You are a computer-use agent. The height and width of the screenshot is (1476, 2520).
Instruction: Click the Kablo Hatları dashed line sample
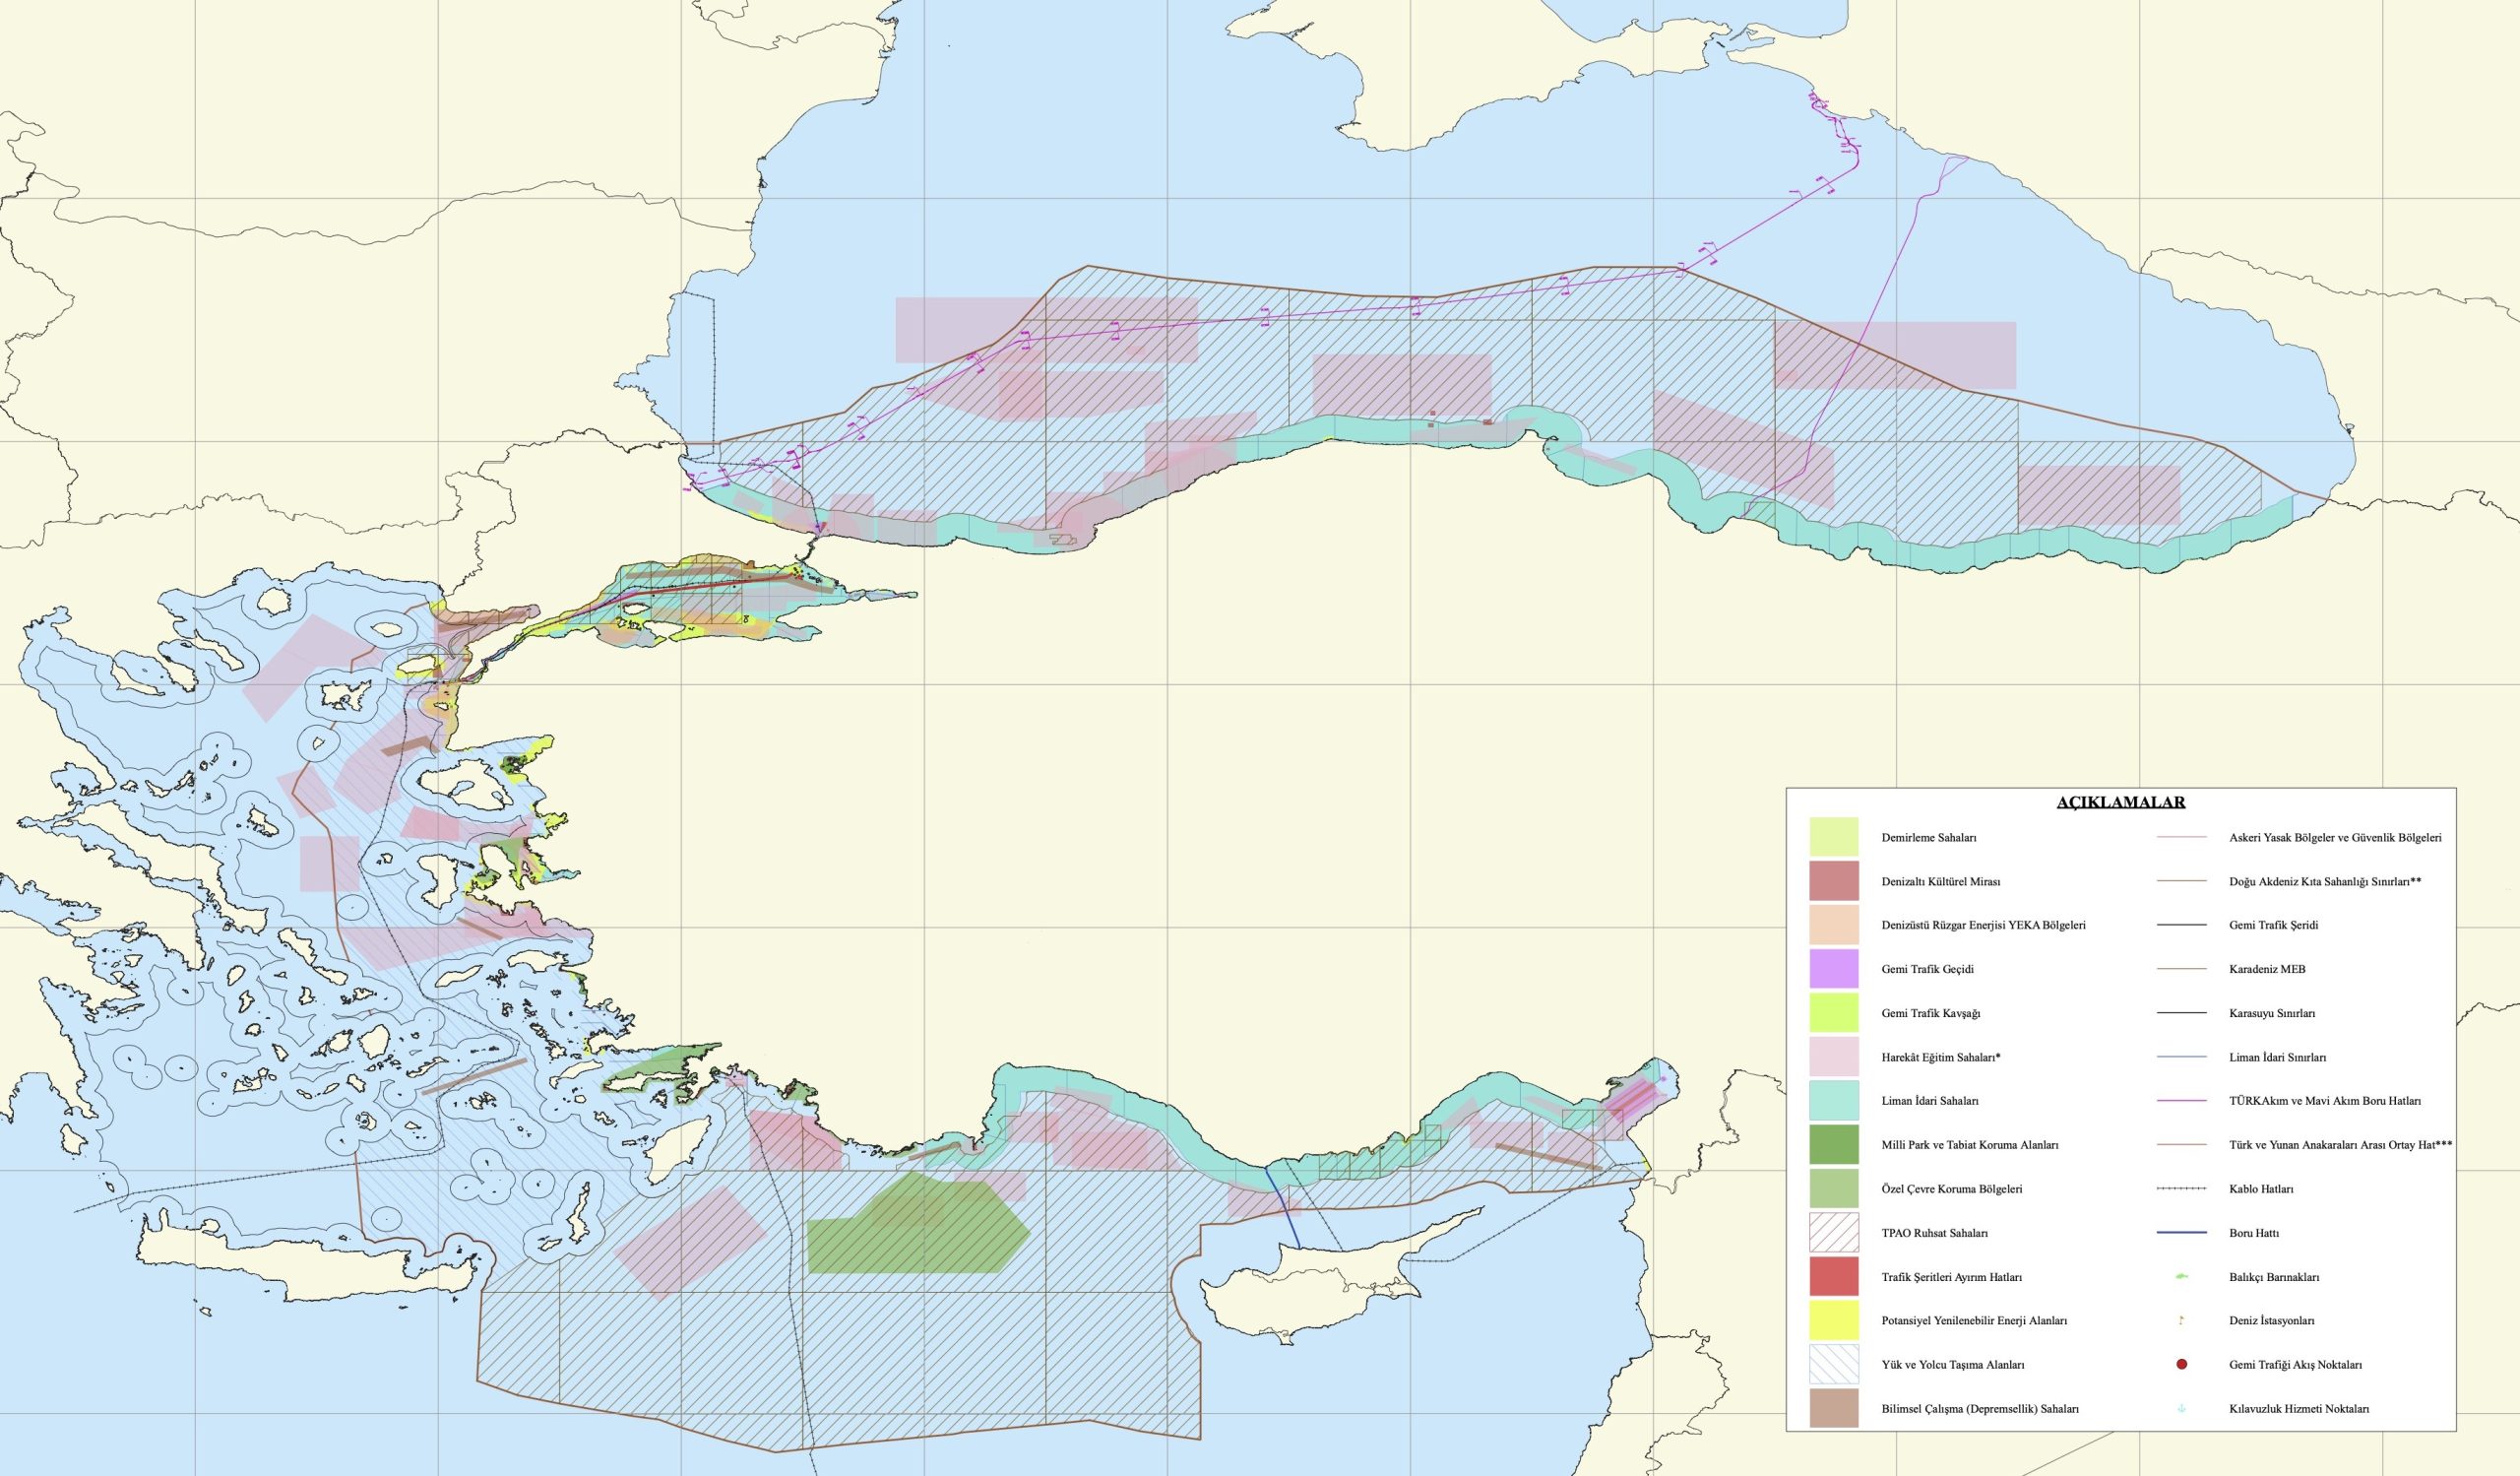coord(2181,1189)
